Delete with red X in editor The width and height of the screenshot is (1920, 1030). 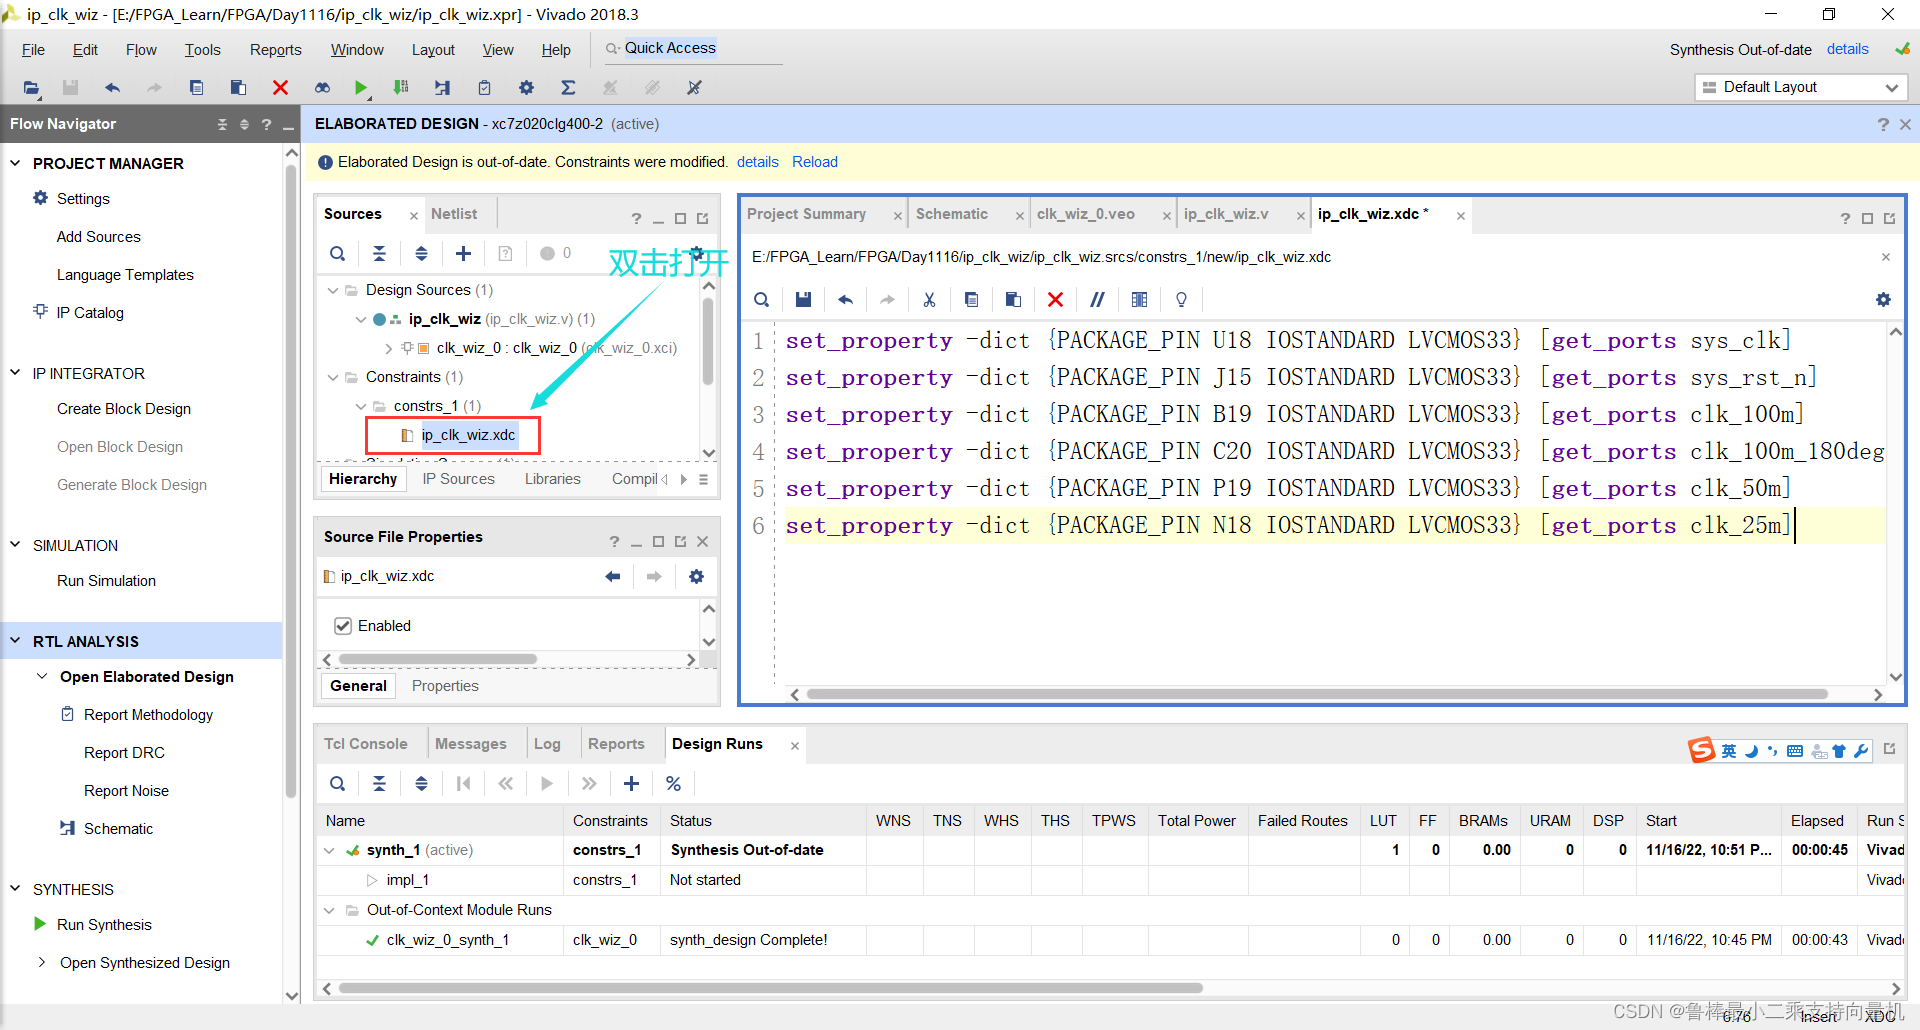[x=1055, y=300]
